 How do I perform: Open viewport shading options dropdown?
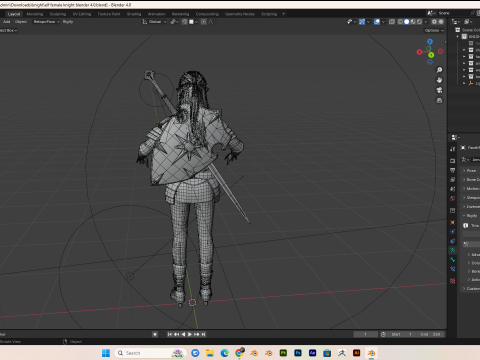pos(426,22)
